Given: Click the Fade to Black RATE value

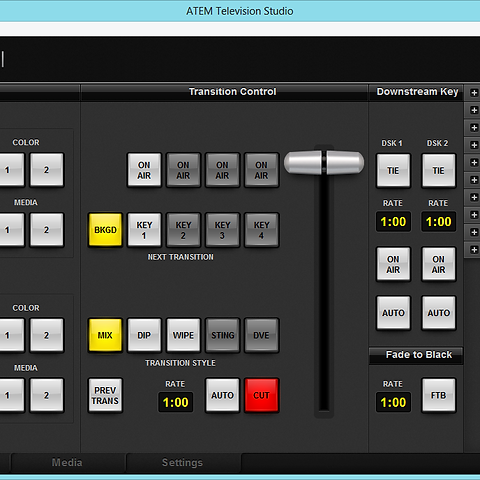Looking at the screenshot, I should (393, 402).
